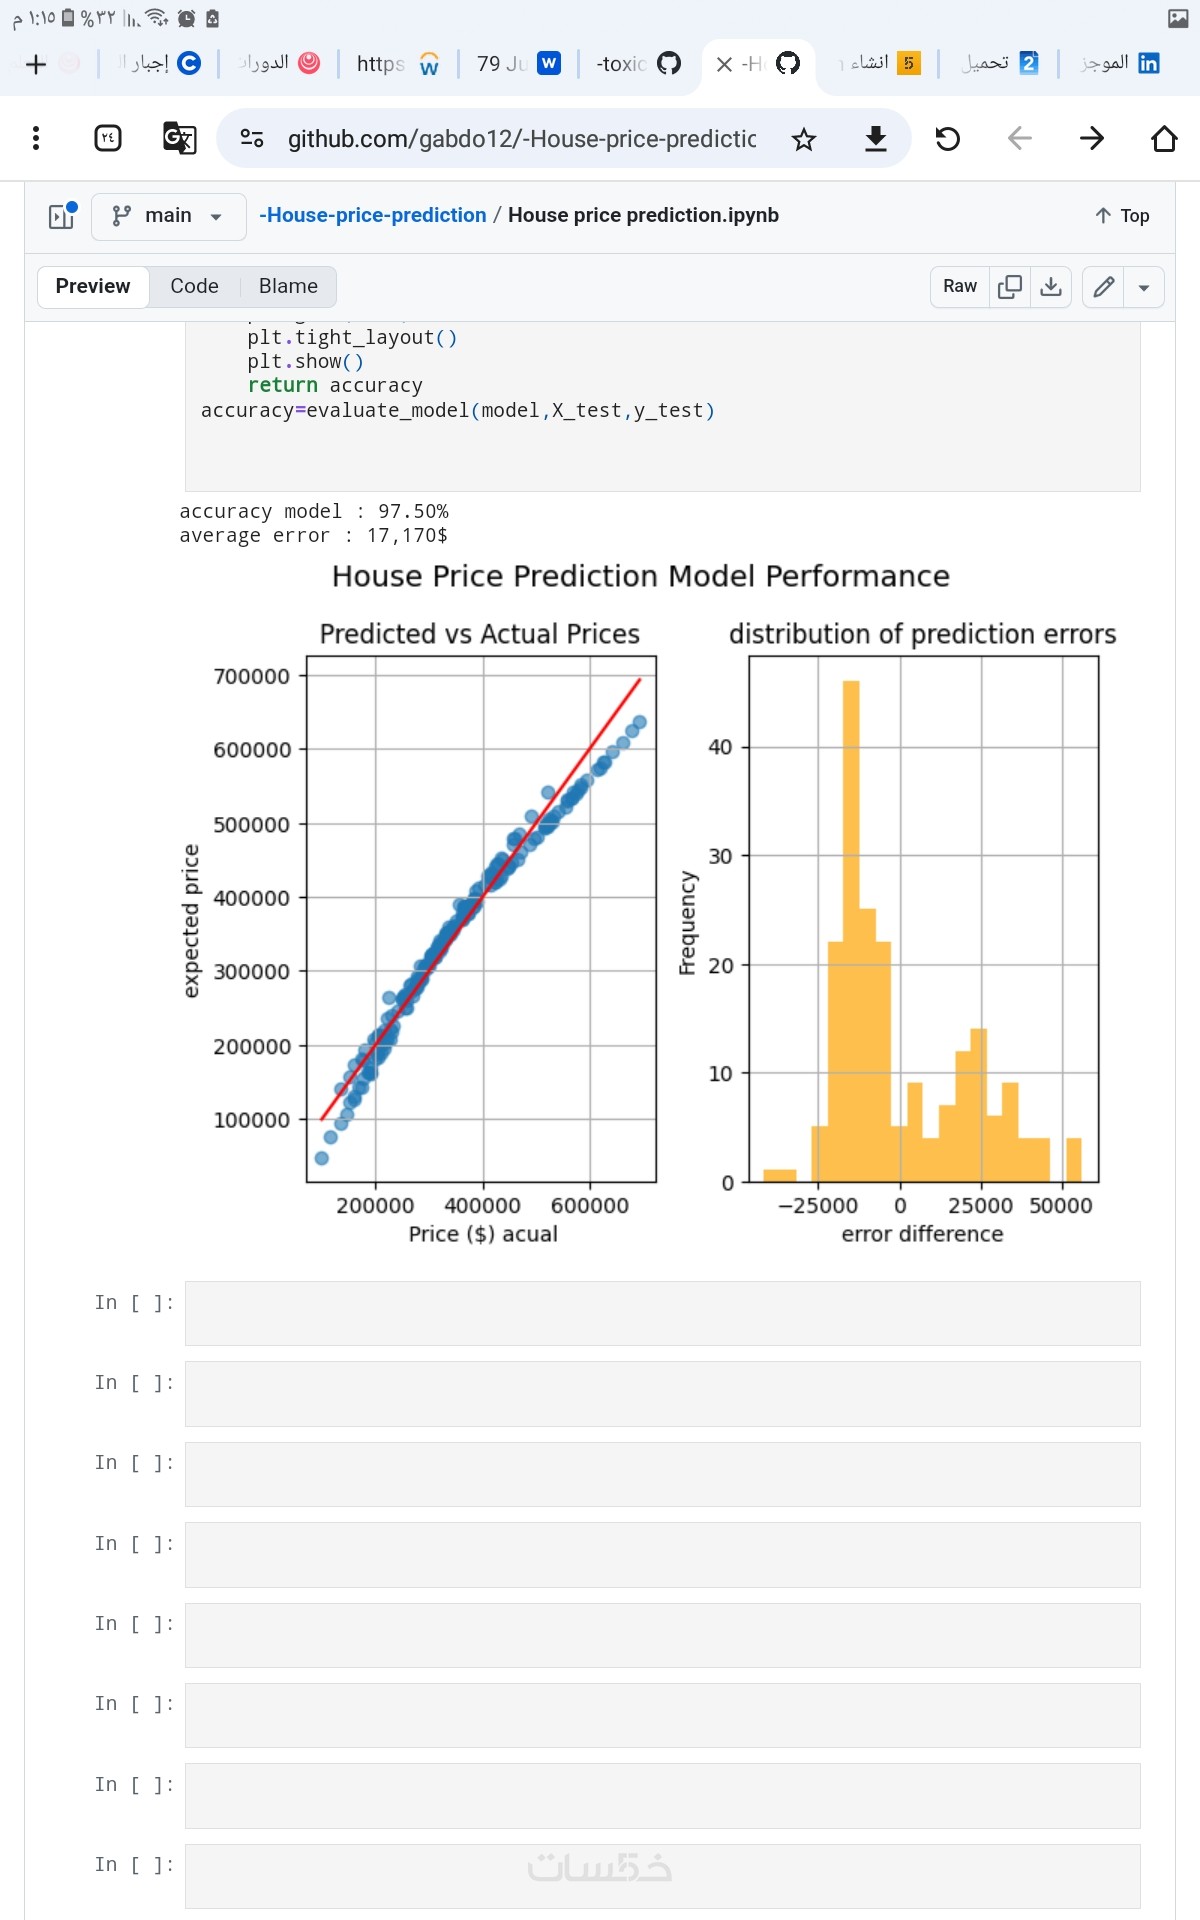
Task: Open the tab switcher counter
Action: pyautogui.click(x=108, y=138)
